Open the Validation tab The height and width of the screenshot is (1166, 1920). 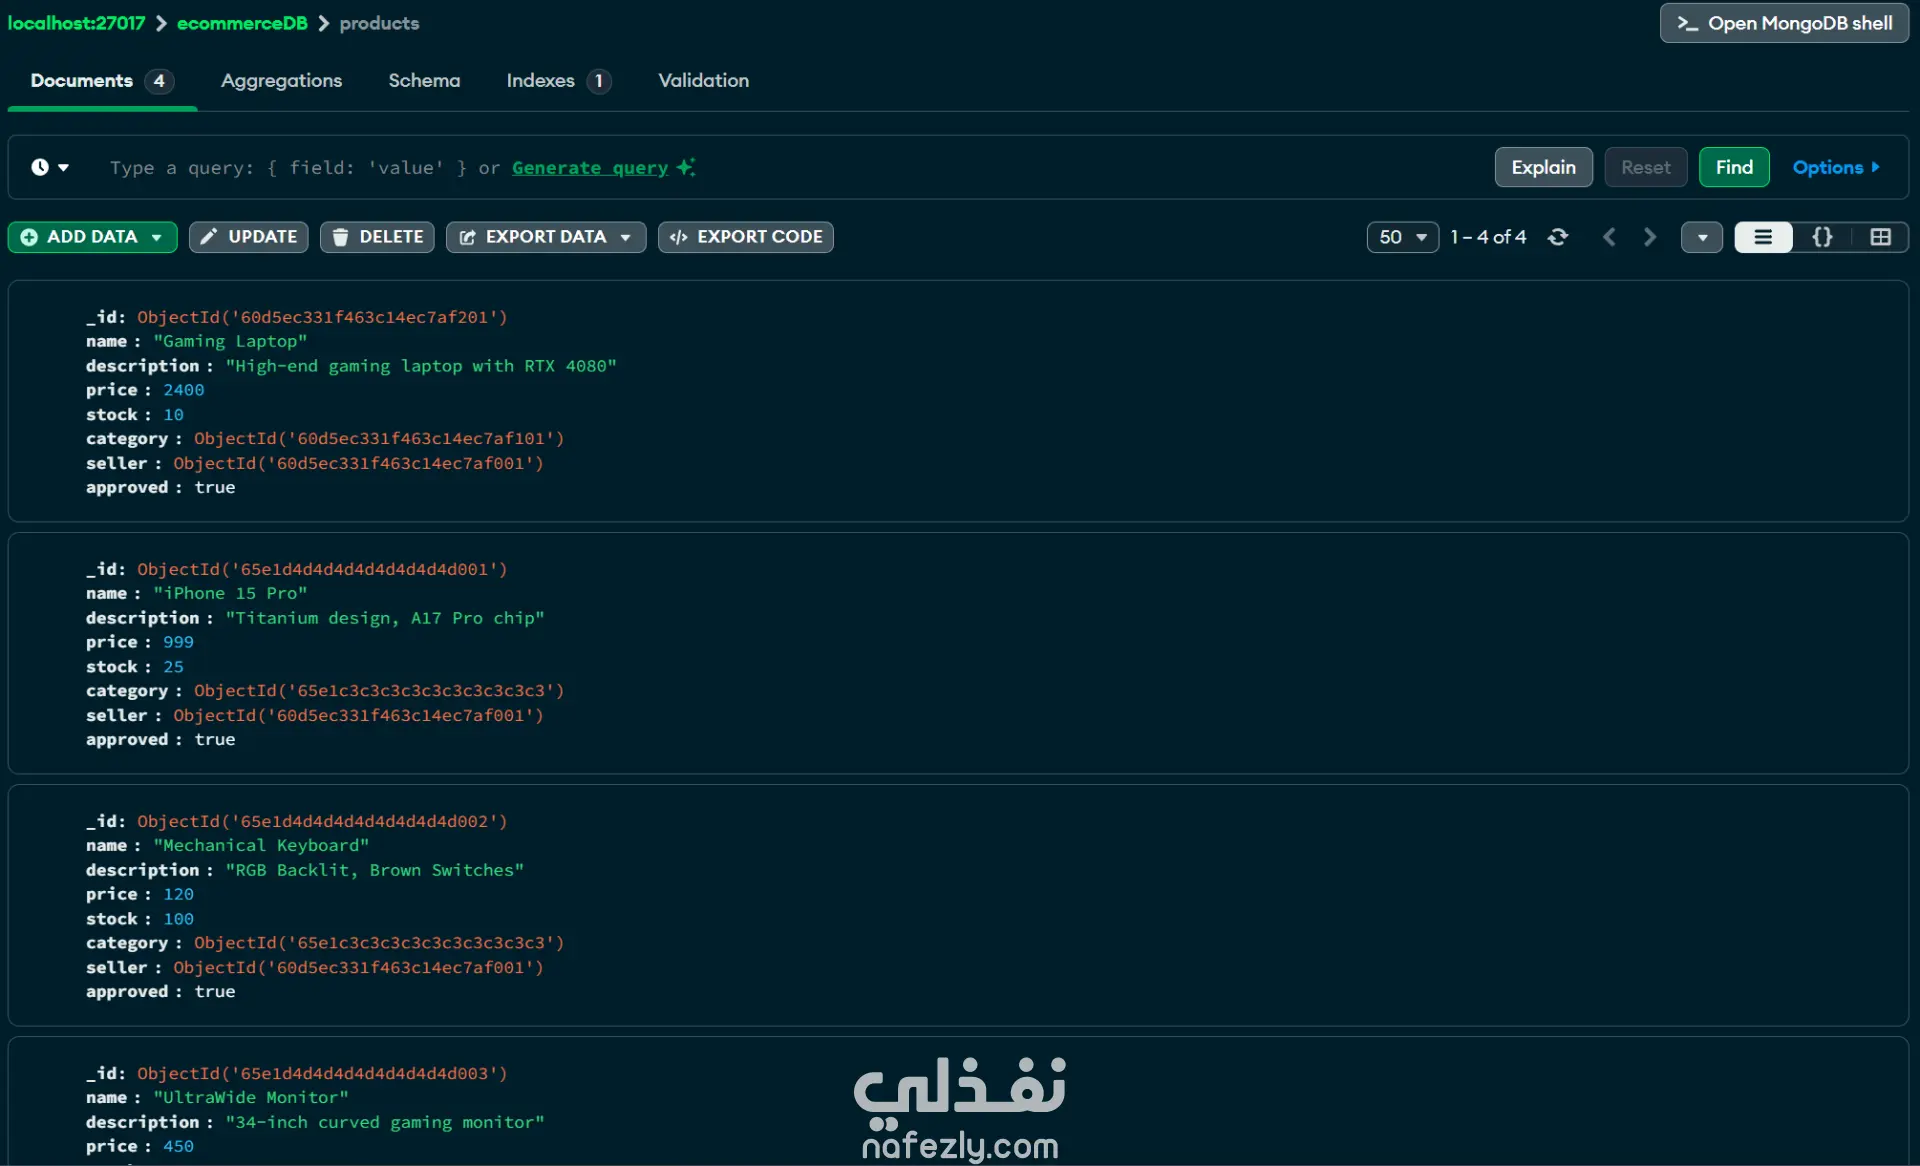click(703, 81)
